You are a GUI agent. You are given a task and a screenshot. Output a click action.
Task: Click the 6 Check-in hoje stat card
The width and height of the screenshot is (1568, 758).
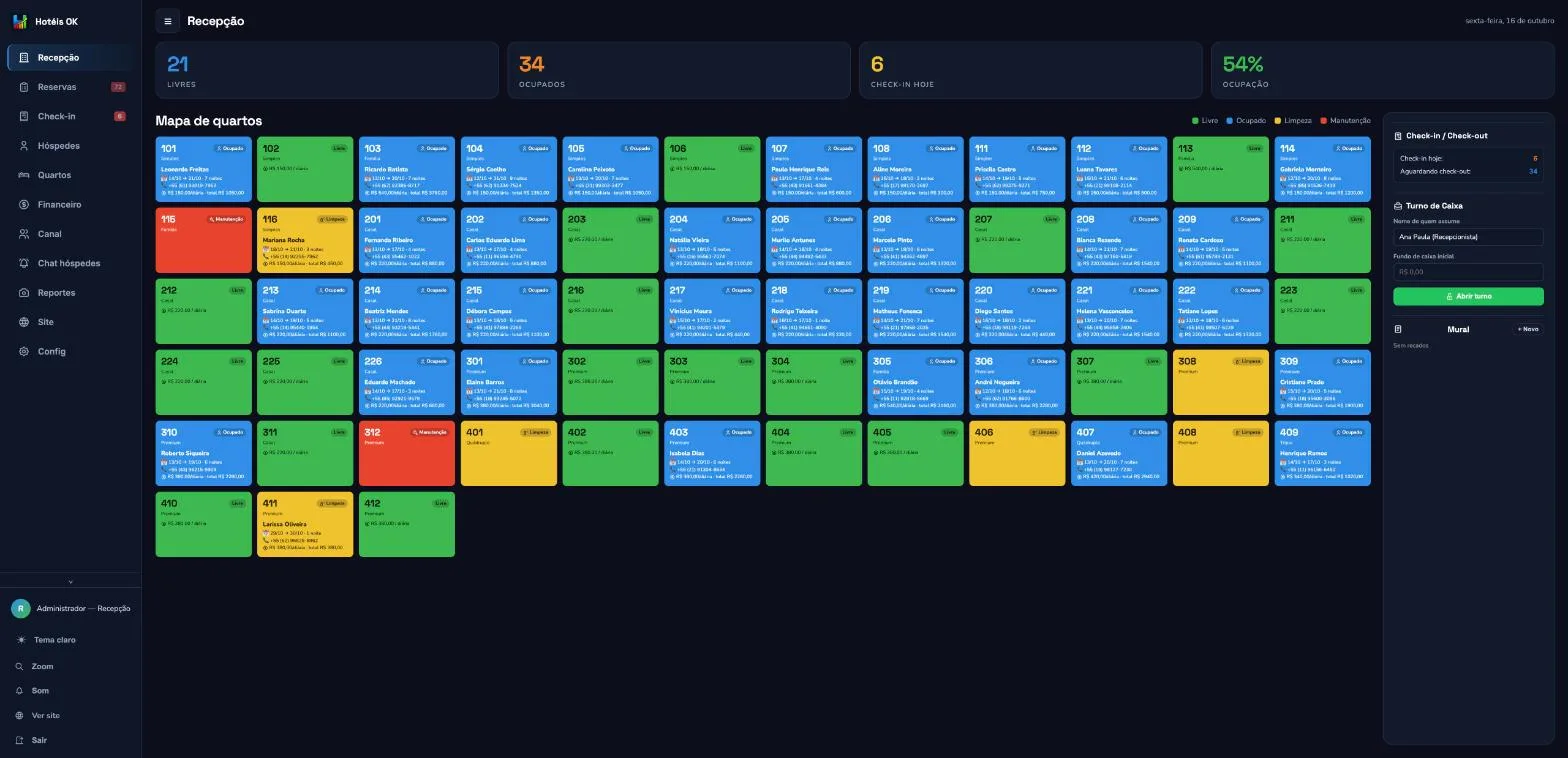click(1030, 70)
